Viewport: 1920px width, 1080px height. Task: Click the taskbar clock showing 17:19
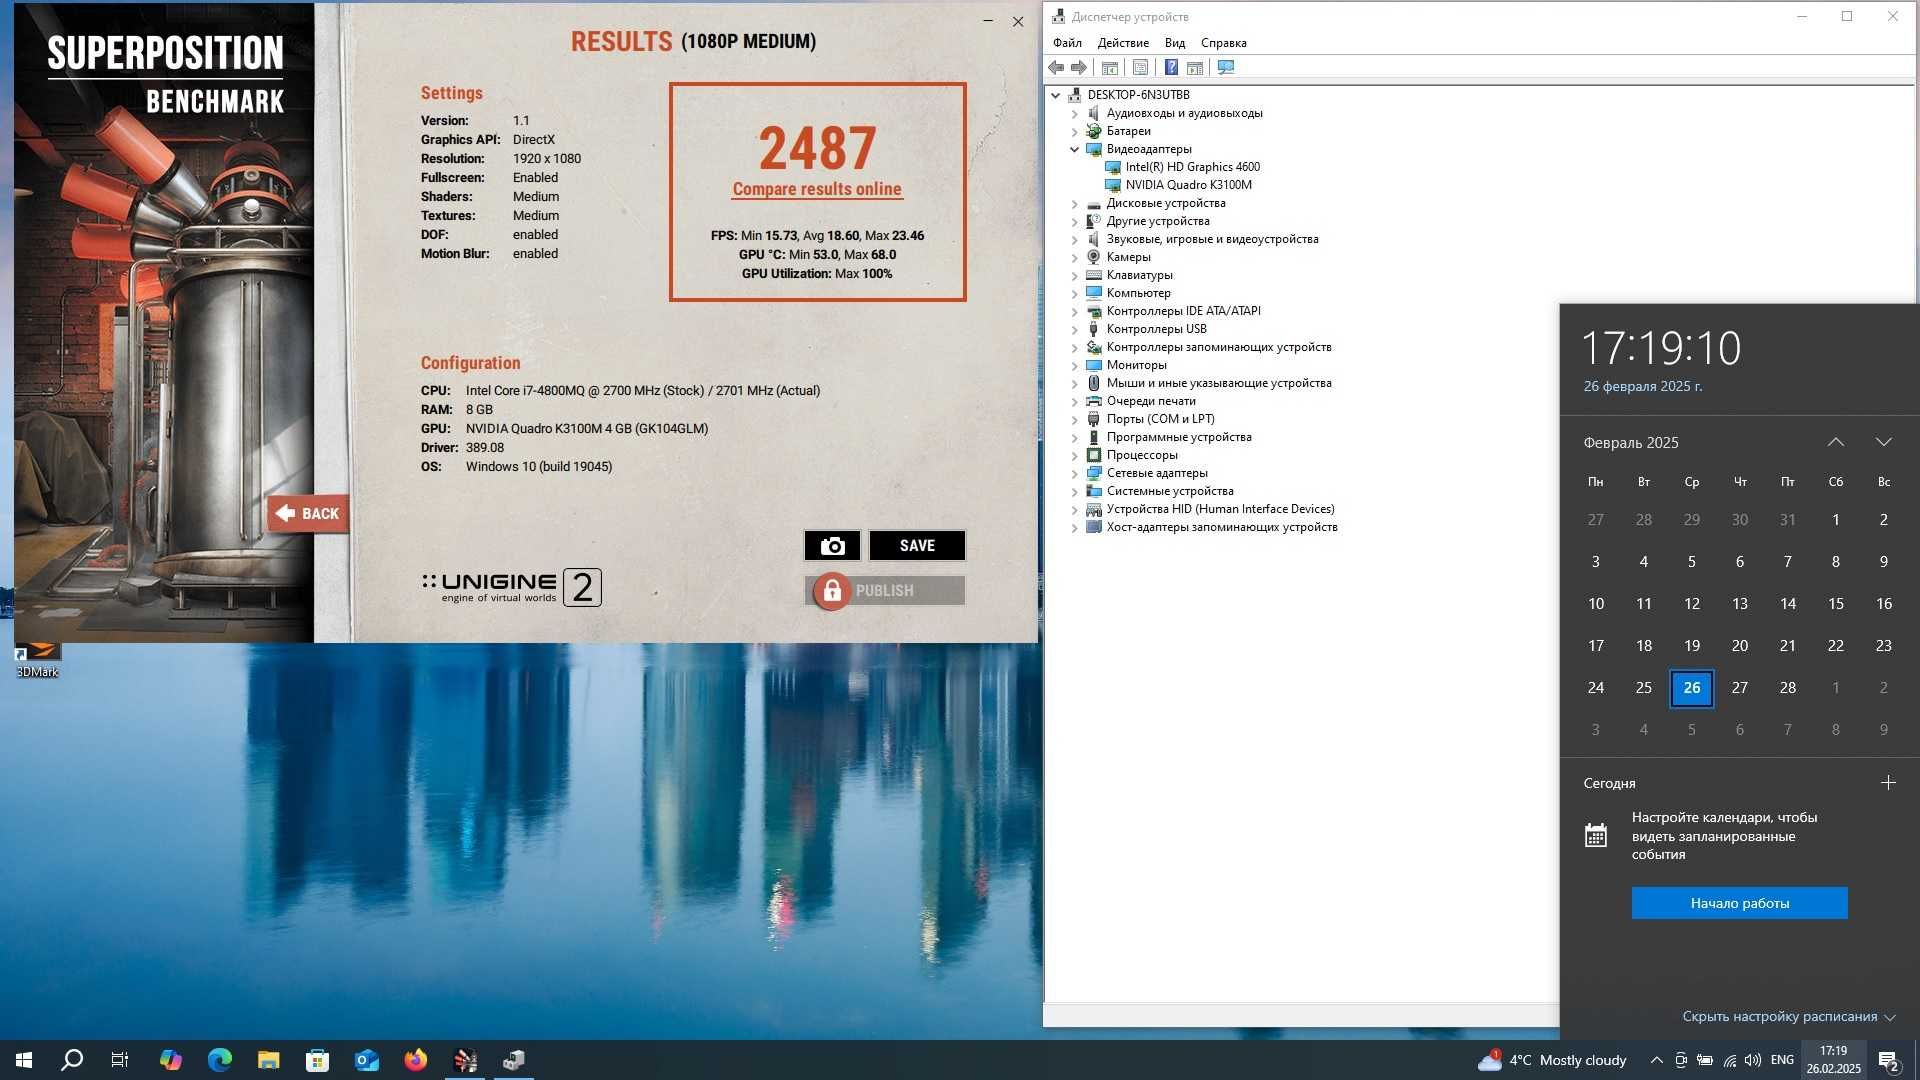(1833, 1060)
